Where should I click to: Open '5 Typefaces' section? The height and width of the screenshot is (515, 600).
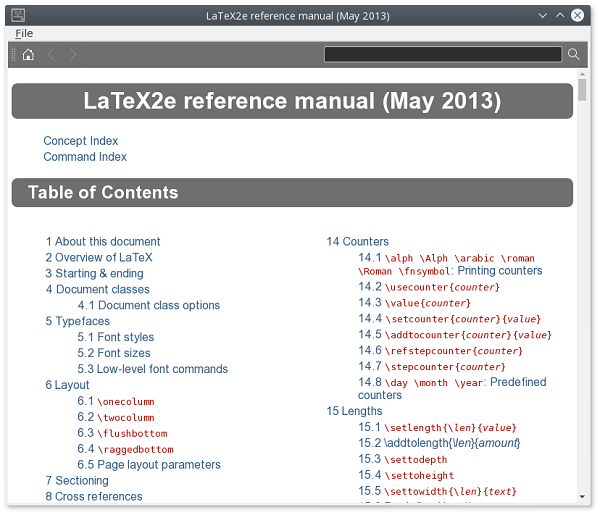click(78, 321)
